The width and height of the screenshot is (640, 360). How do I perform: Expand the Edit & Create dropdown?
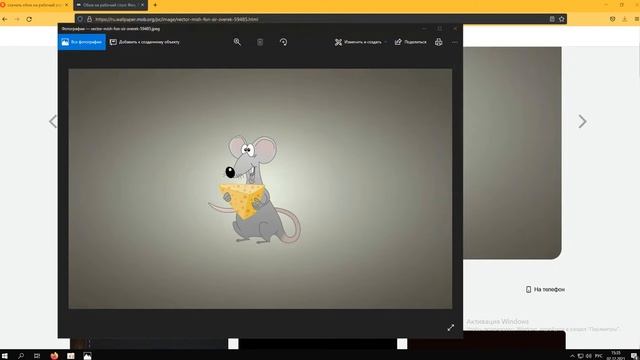[360, 42]
